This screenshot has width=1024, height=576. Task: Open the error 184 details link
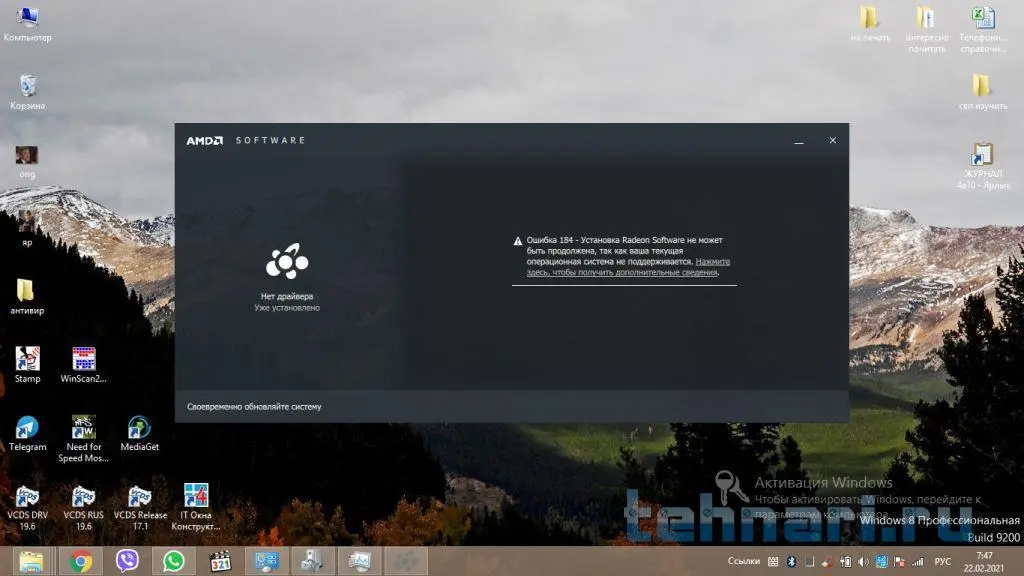(628, 267)
